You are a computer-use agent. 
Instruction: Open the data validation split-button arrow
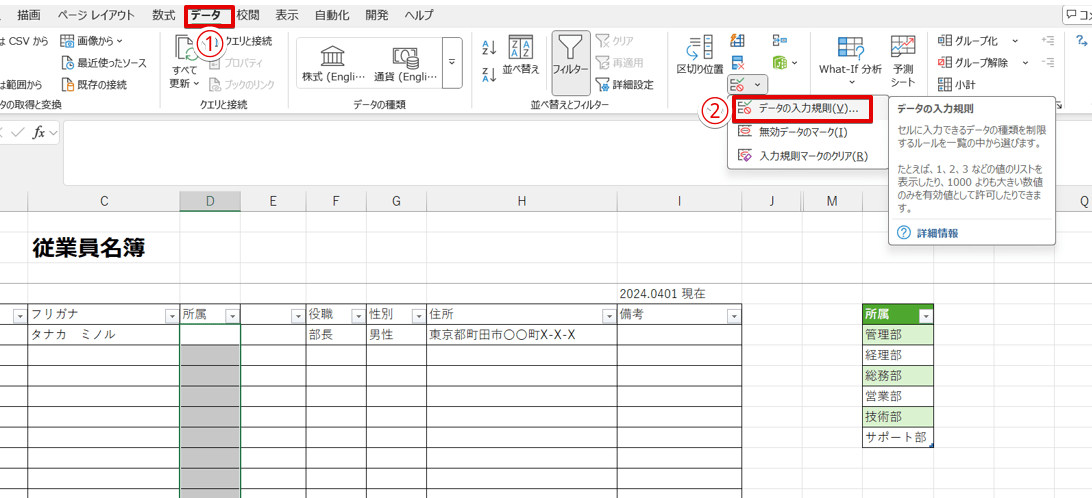coord(758,85)
